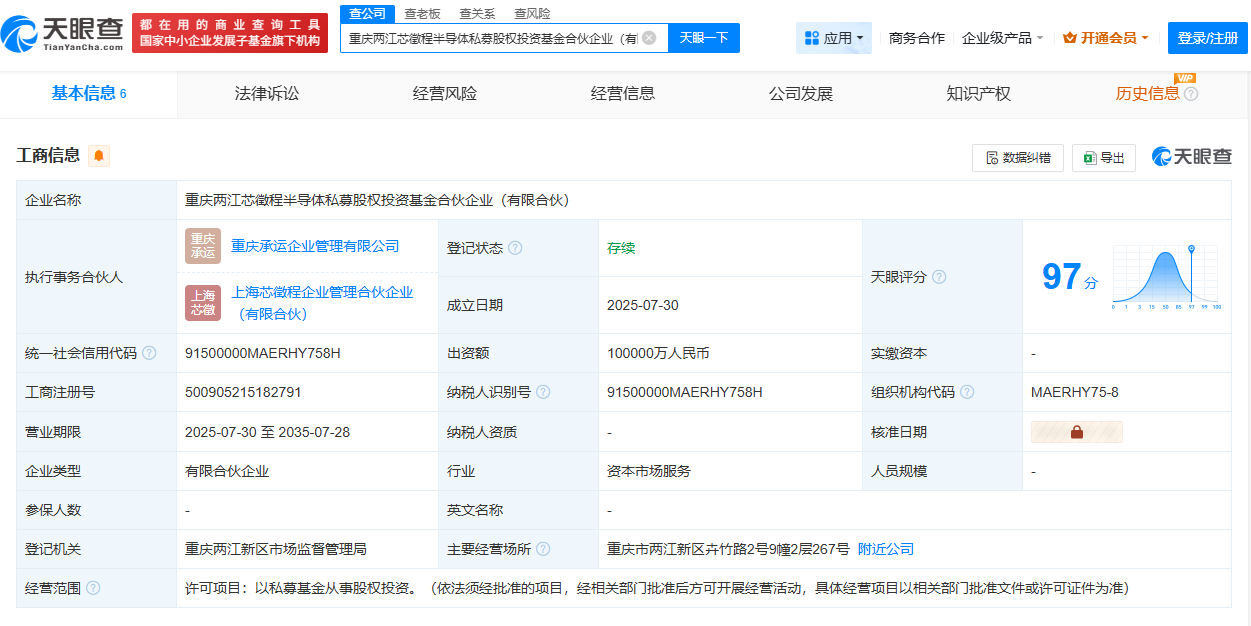This screenshot has height=626, width=1251.
Task: Click the 资本市场服务 industry value
Action: 649,471
